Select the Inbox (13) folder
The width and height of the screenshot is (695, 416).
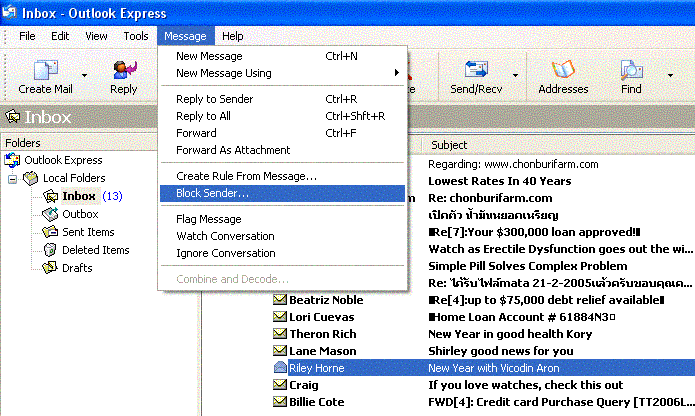[x=92, y=196]
